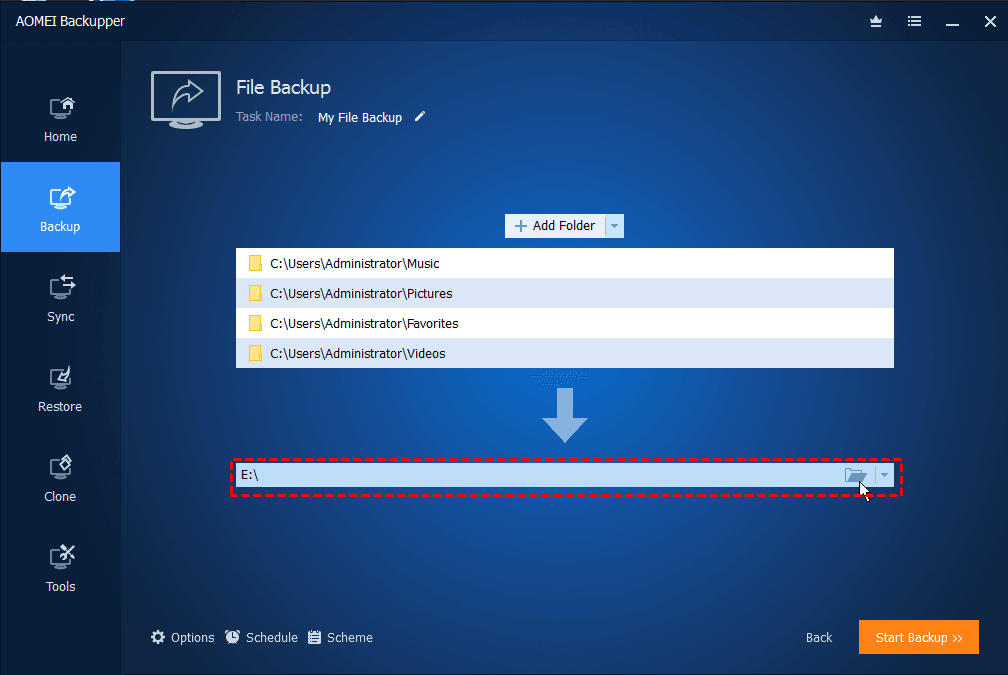Open the Home section in sidebar

pos(60,119)
